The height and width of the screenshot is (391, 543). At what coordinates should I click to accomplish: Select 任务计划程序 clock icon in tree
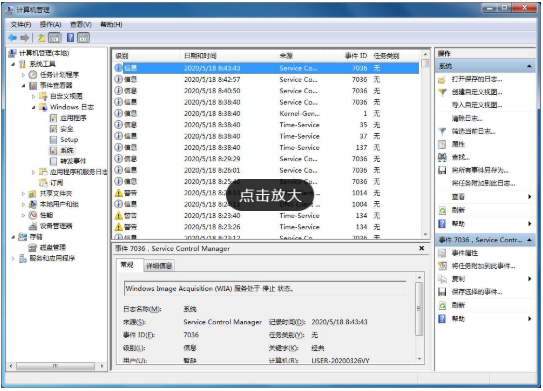pyautogui.click(x=33, y=74)
